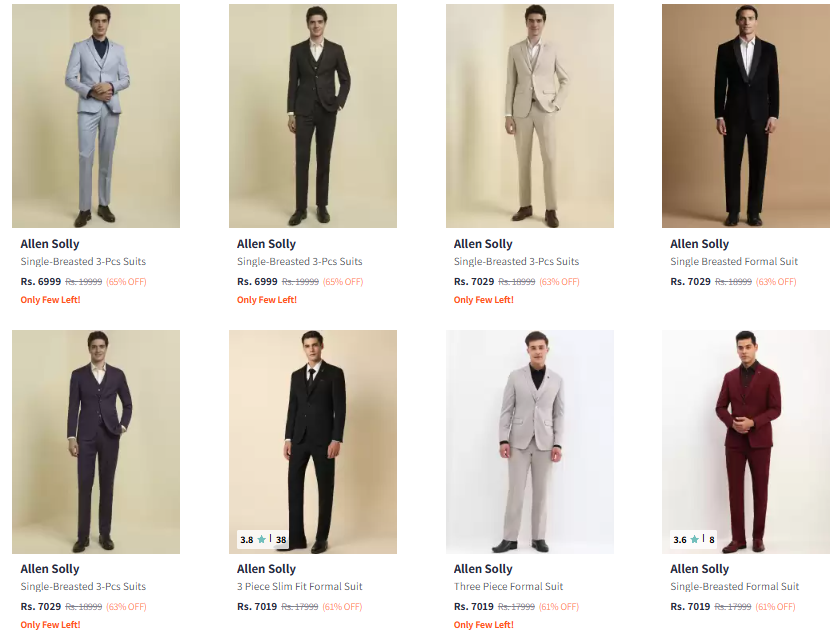Open the navy purple suit thumbnail
This screenshot has height=636, width=836.
coord(96,442)
